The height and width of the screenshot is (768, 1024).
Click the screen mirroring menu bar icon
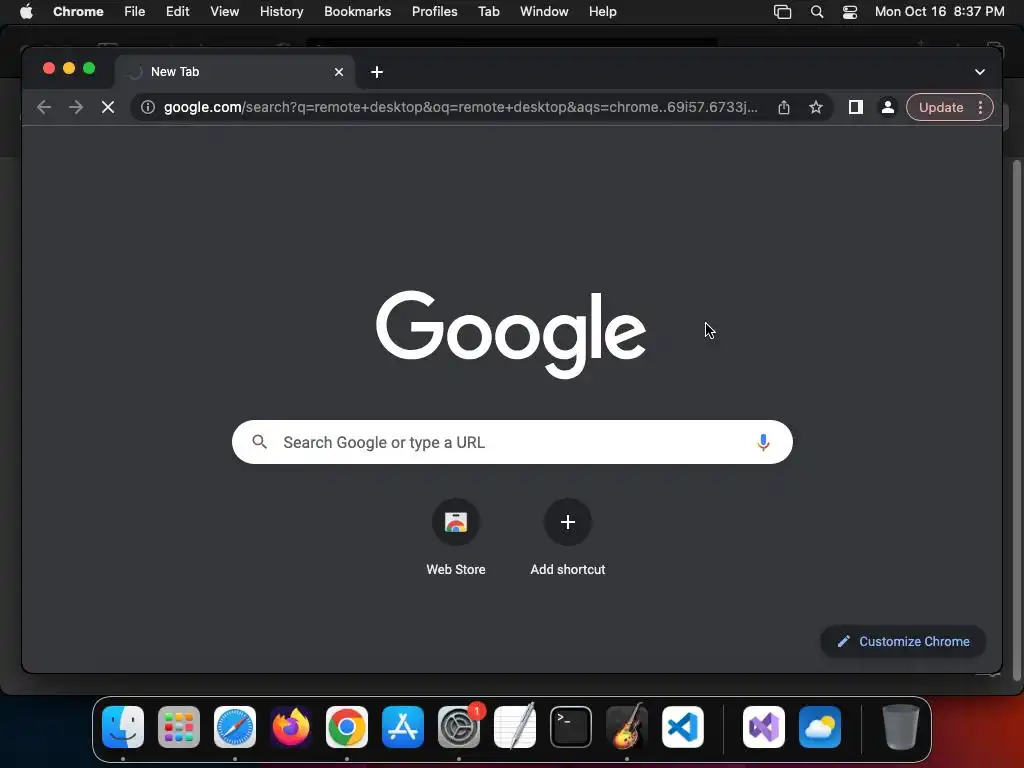(782, 11)
